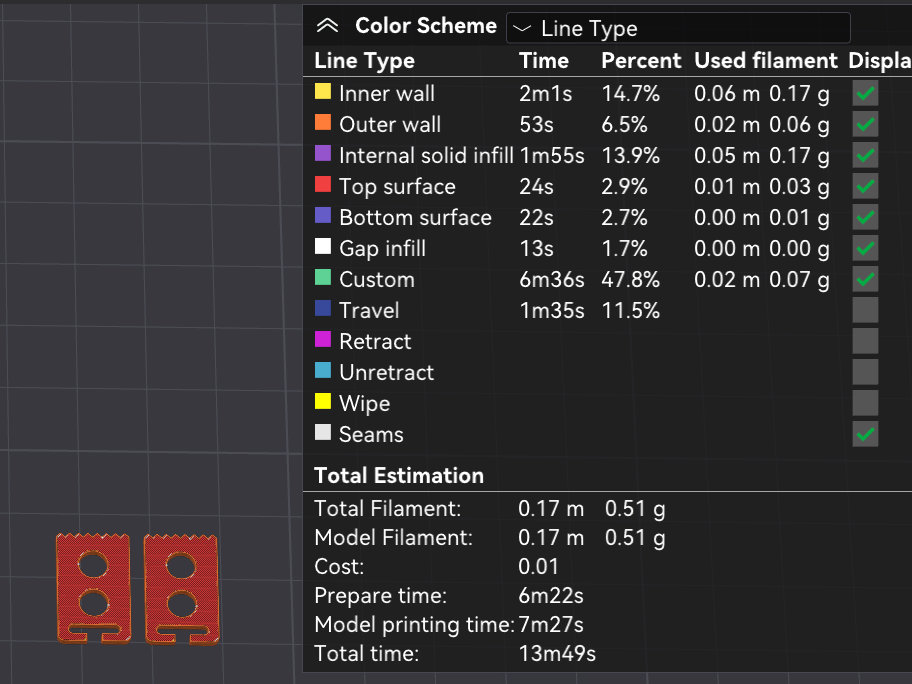Toggle Top surface display checkbox

[865, 186]
